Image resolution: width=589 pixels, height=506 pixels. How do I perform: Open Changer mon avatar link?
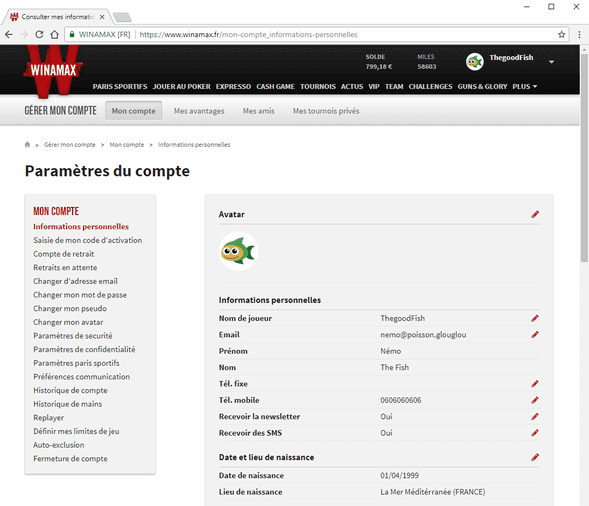pos(68,322)
